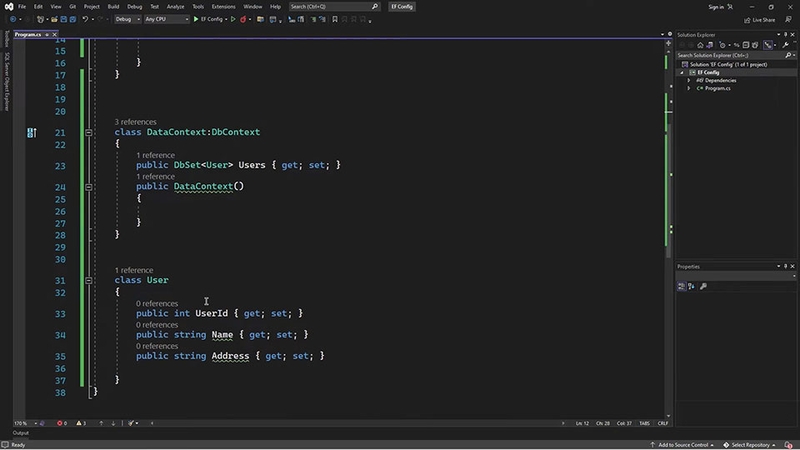The height and width of the screenshot is (450, 800).
Task: Click Add to Source Control
Action: (x=682, y=445)
